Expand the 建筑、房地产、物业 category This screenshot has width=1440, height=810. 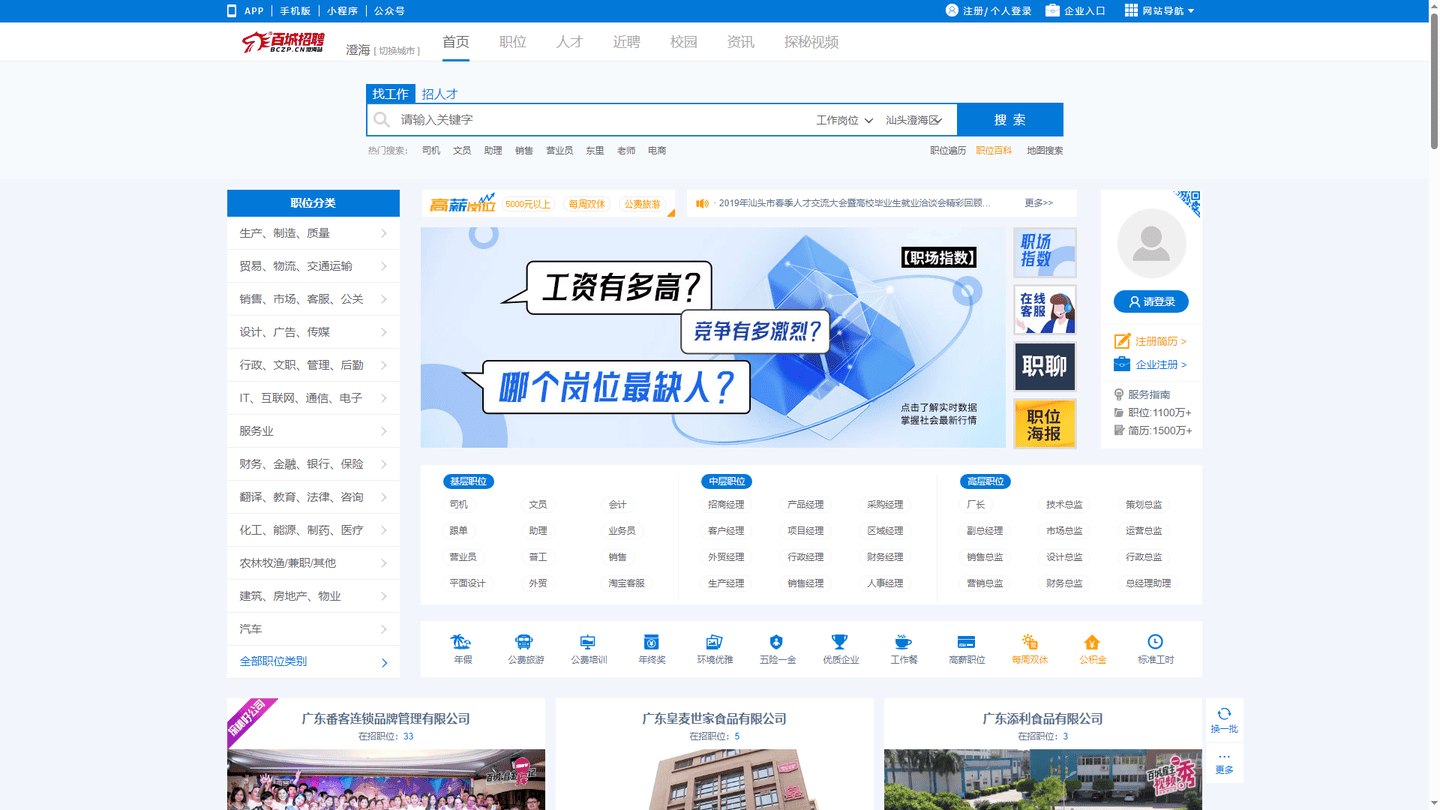click(x=313, y=596)
